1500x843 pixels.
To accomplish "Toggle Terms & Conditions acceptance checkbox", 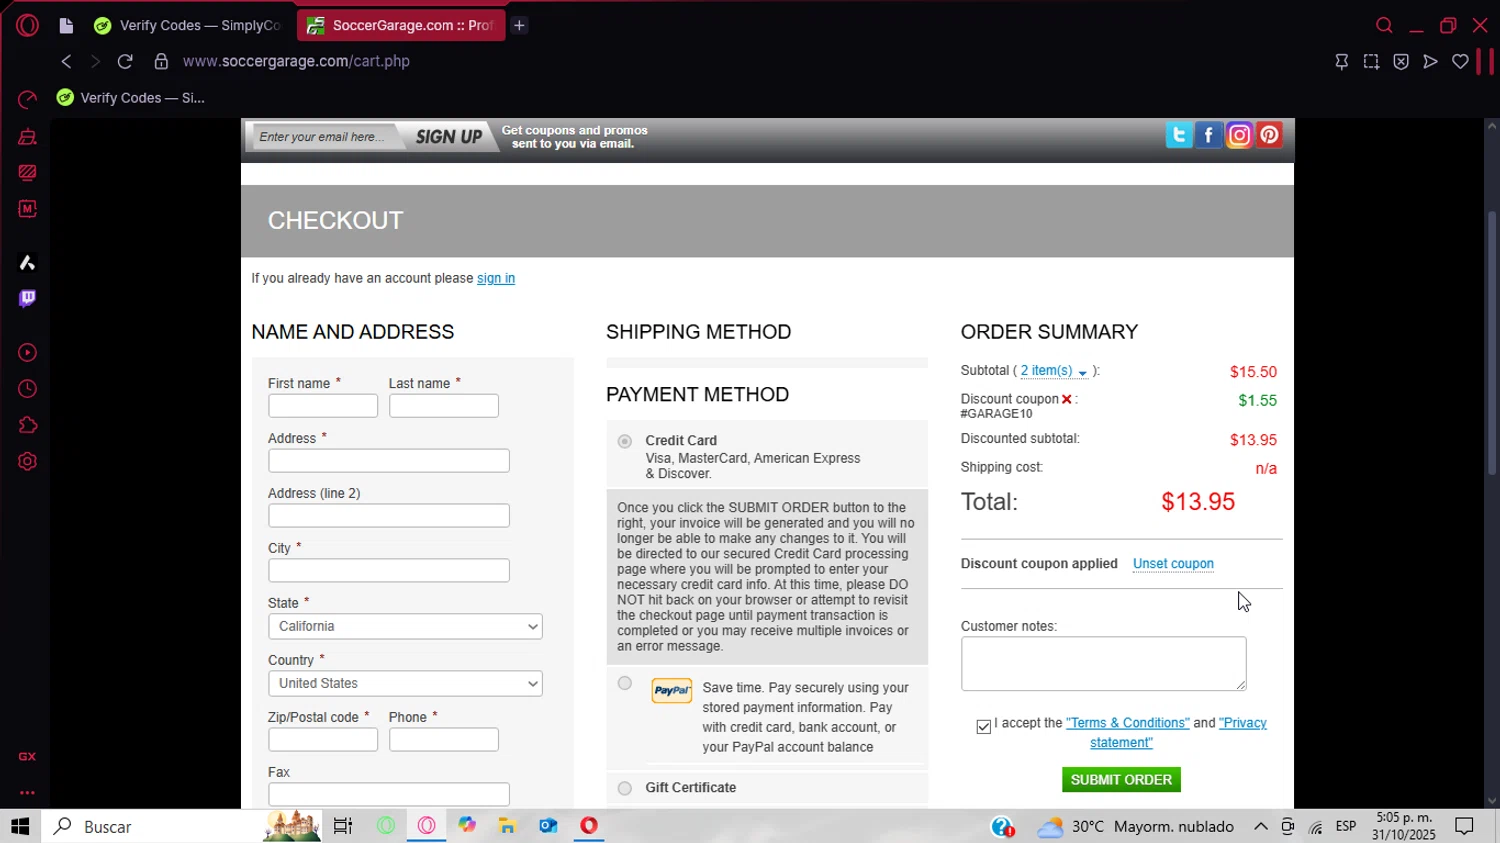I will tap(984, 727).
